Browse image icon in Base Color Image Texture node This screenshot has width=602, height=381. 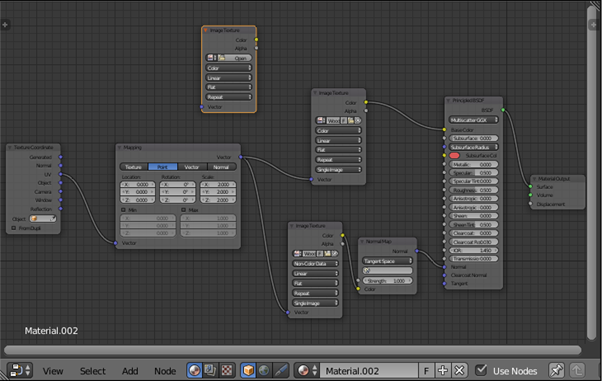pos(321,121)
